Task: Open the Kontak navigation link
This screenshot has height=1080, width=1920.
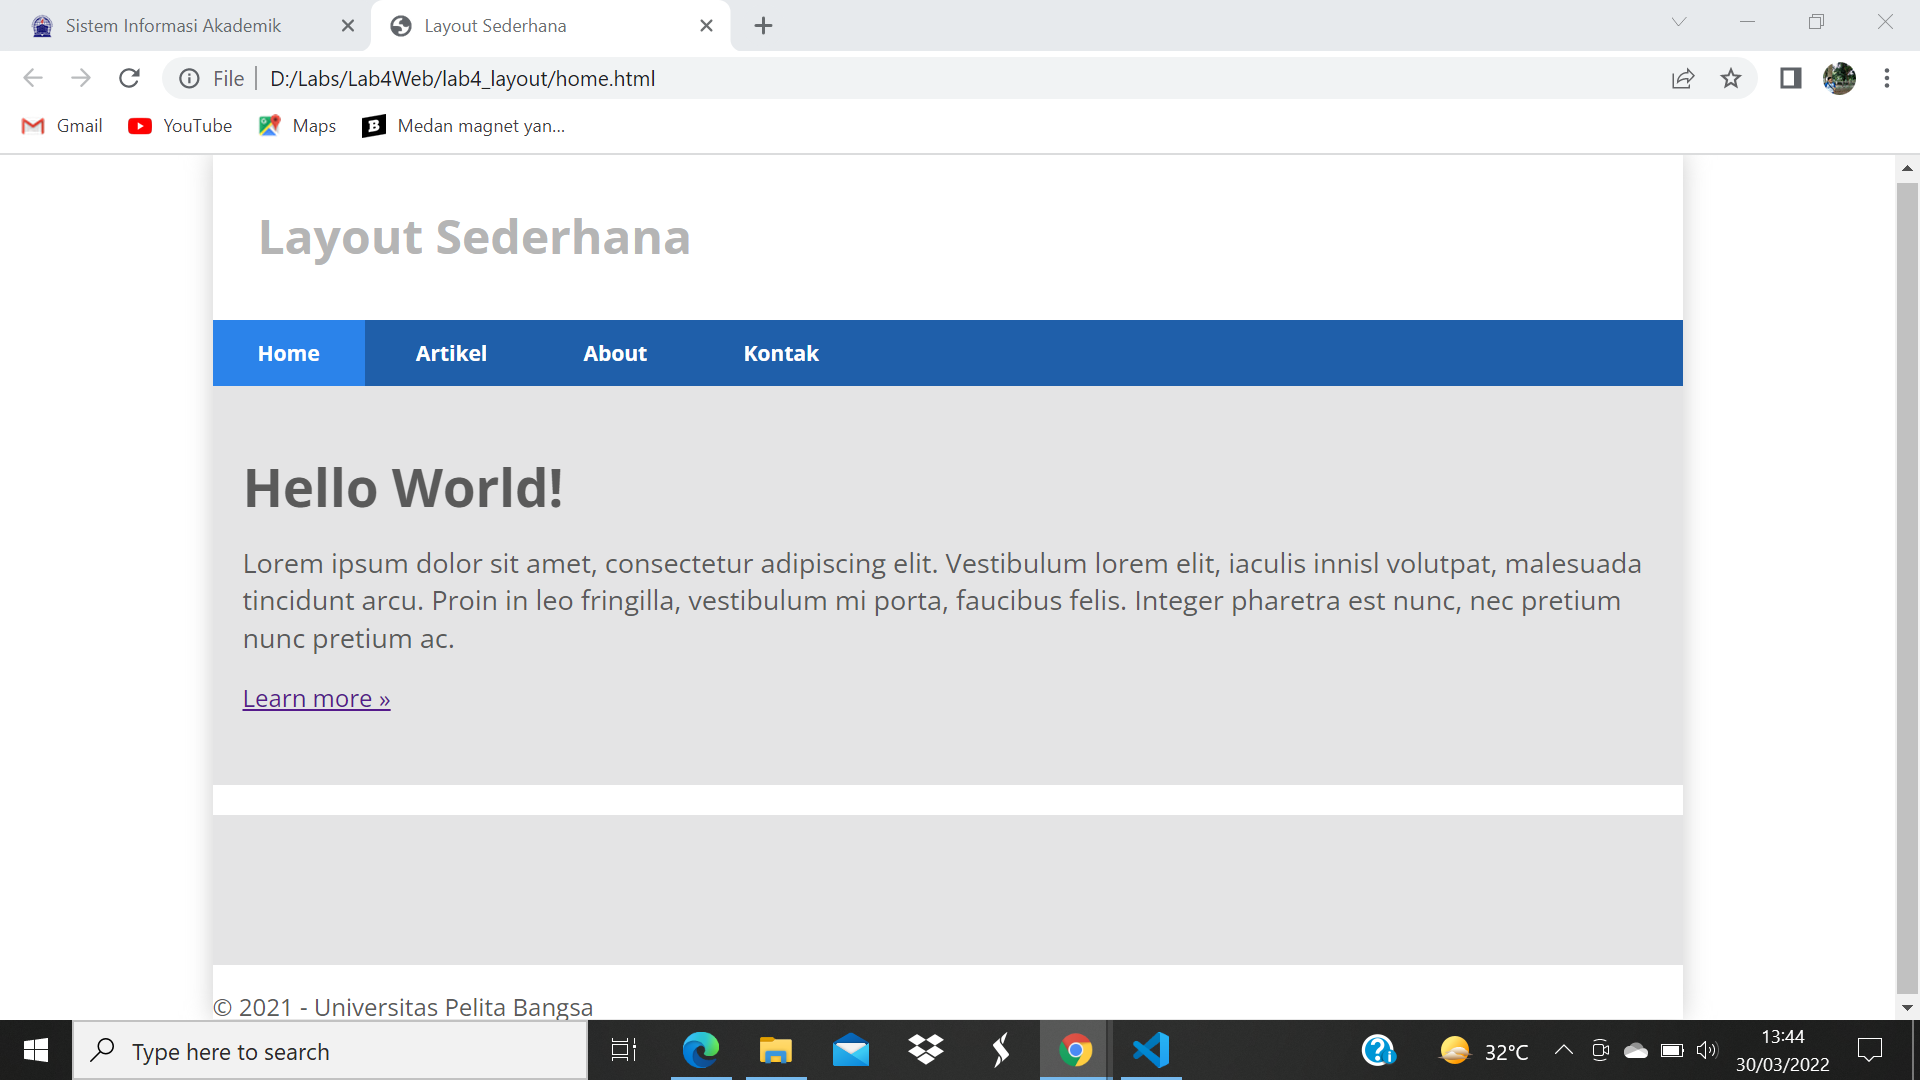Action: pyautogui.click(x=781, y=352)
